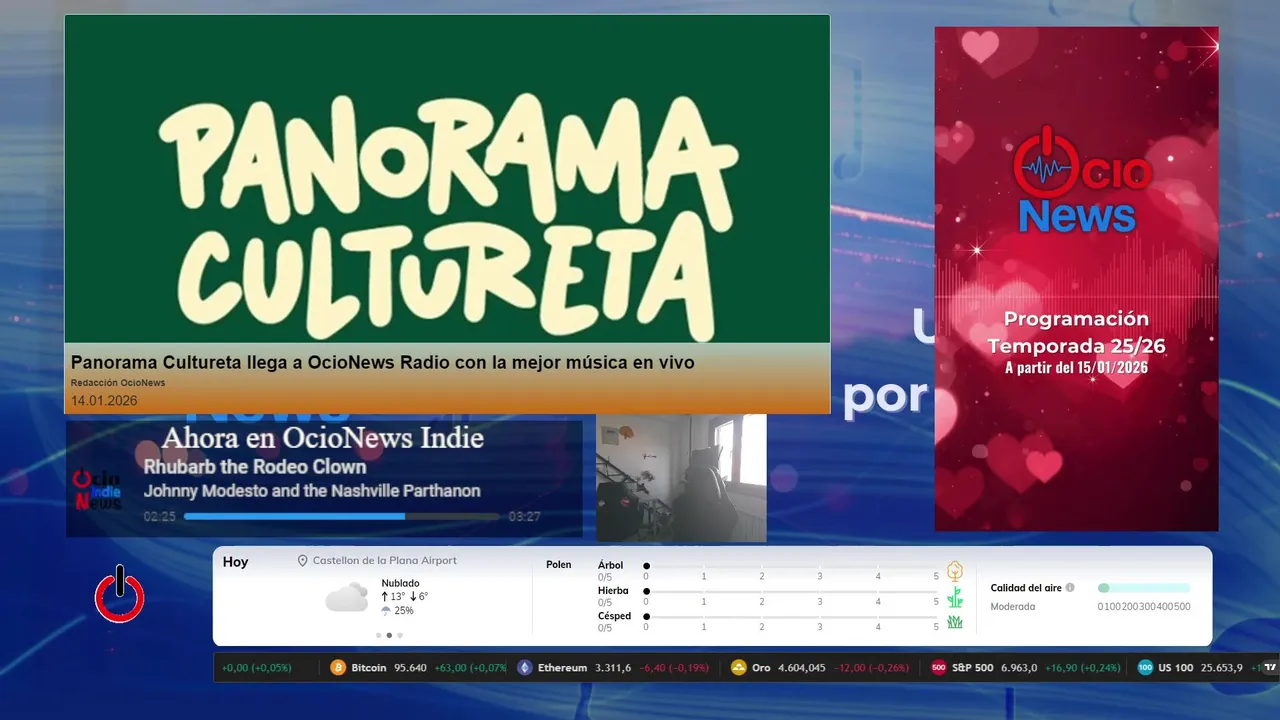Screen dimensions: 1280x720
Task: Click the Polen label
Action: 559,565
